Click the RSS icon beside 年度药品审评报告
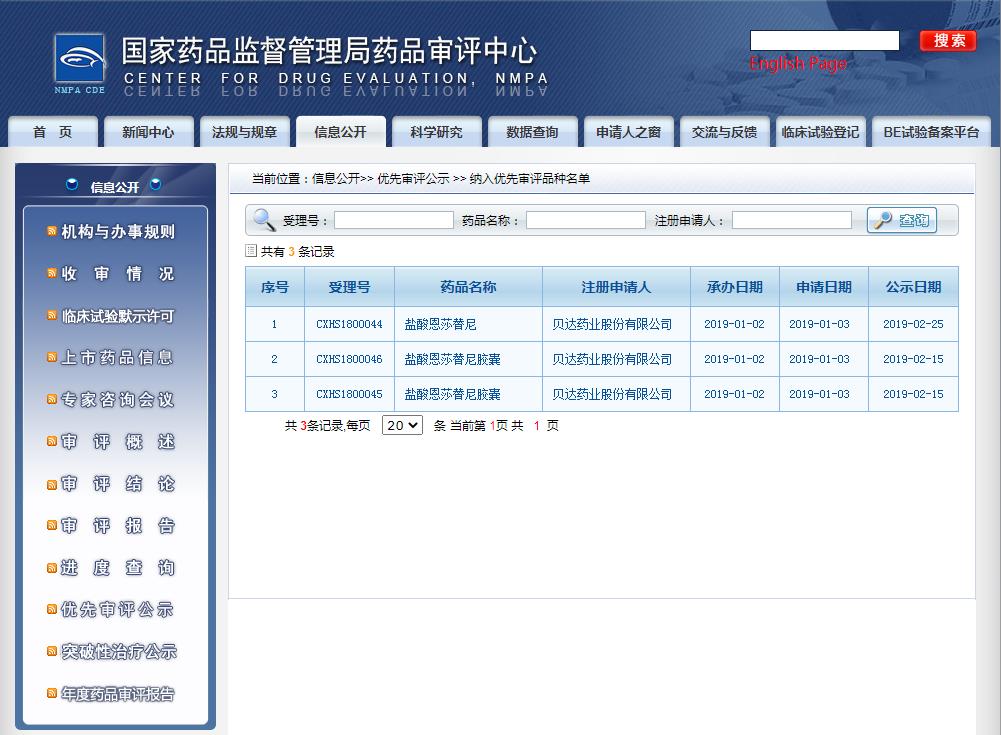The image size is (1001, 735). pyautogui.click(x=52, y=694)
